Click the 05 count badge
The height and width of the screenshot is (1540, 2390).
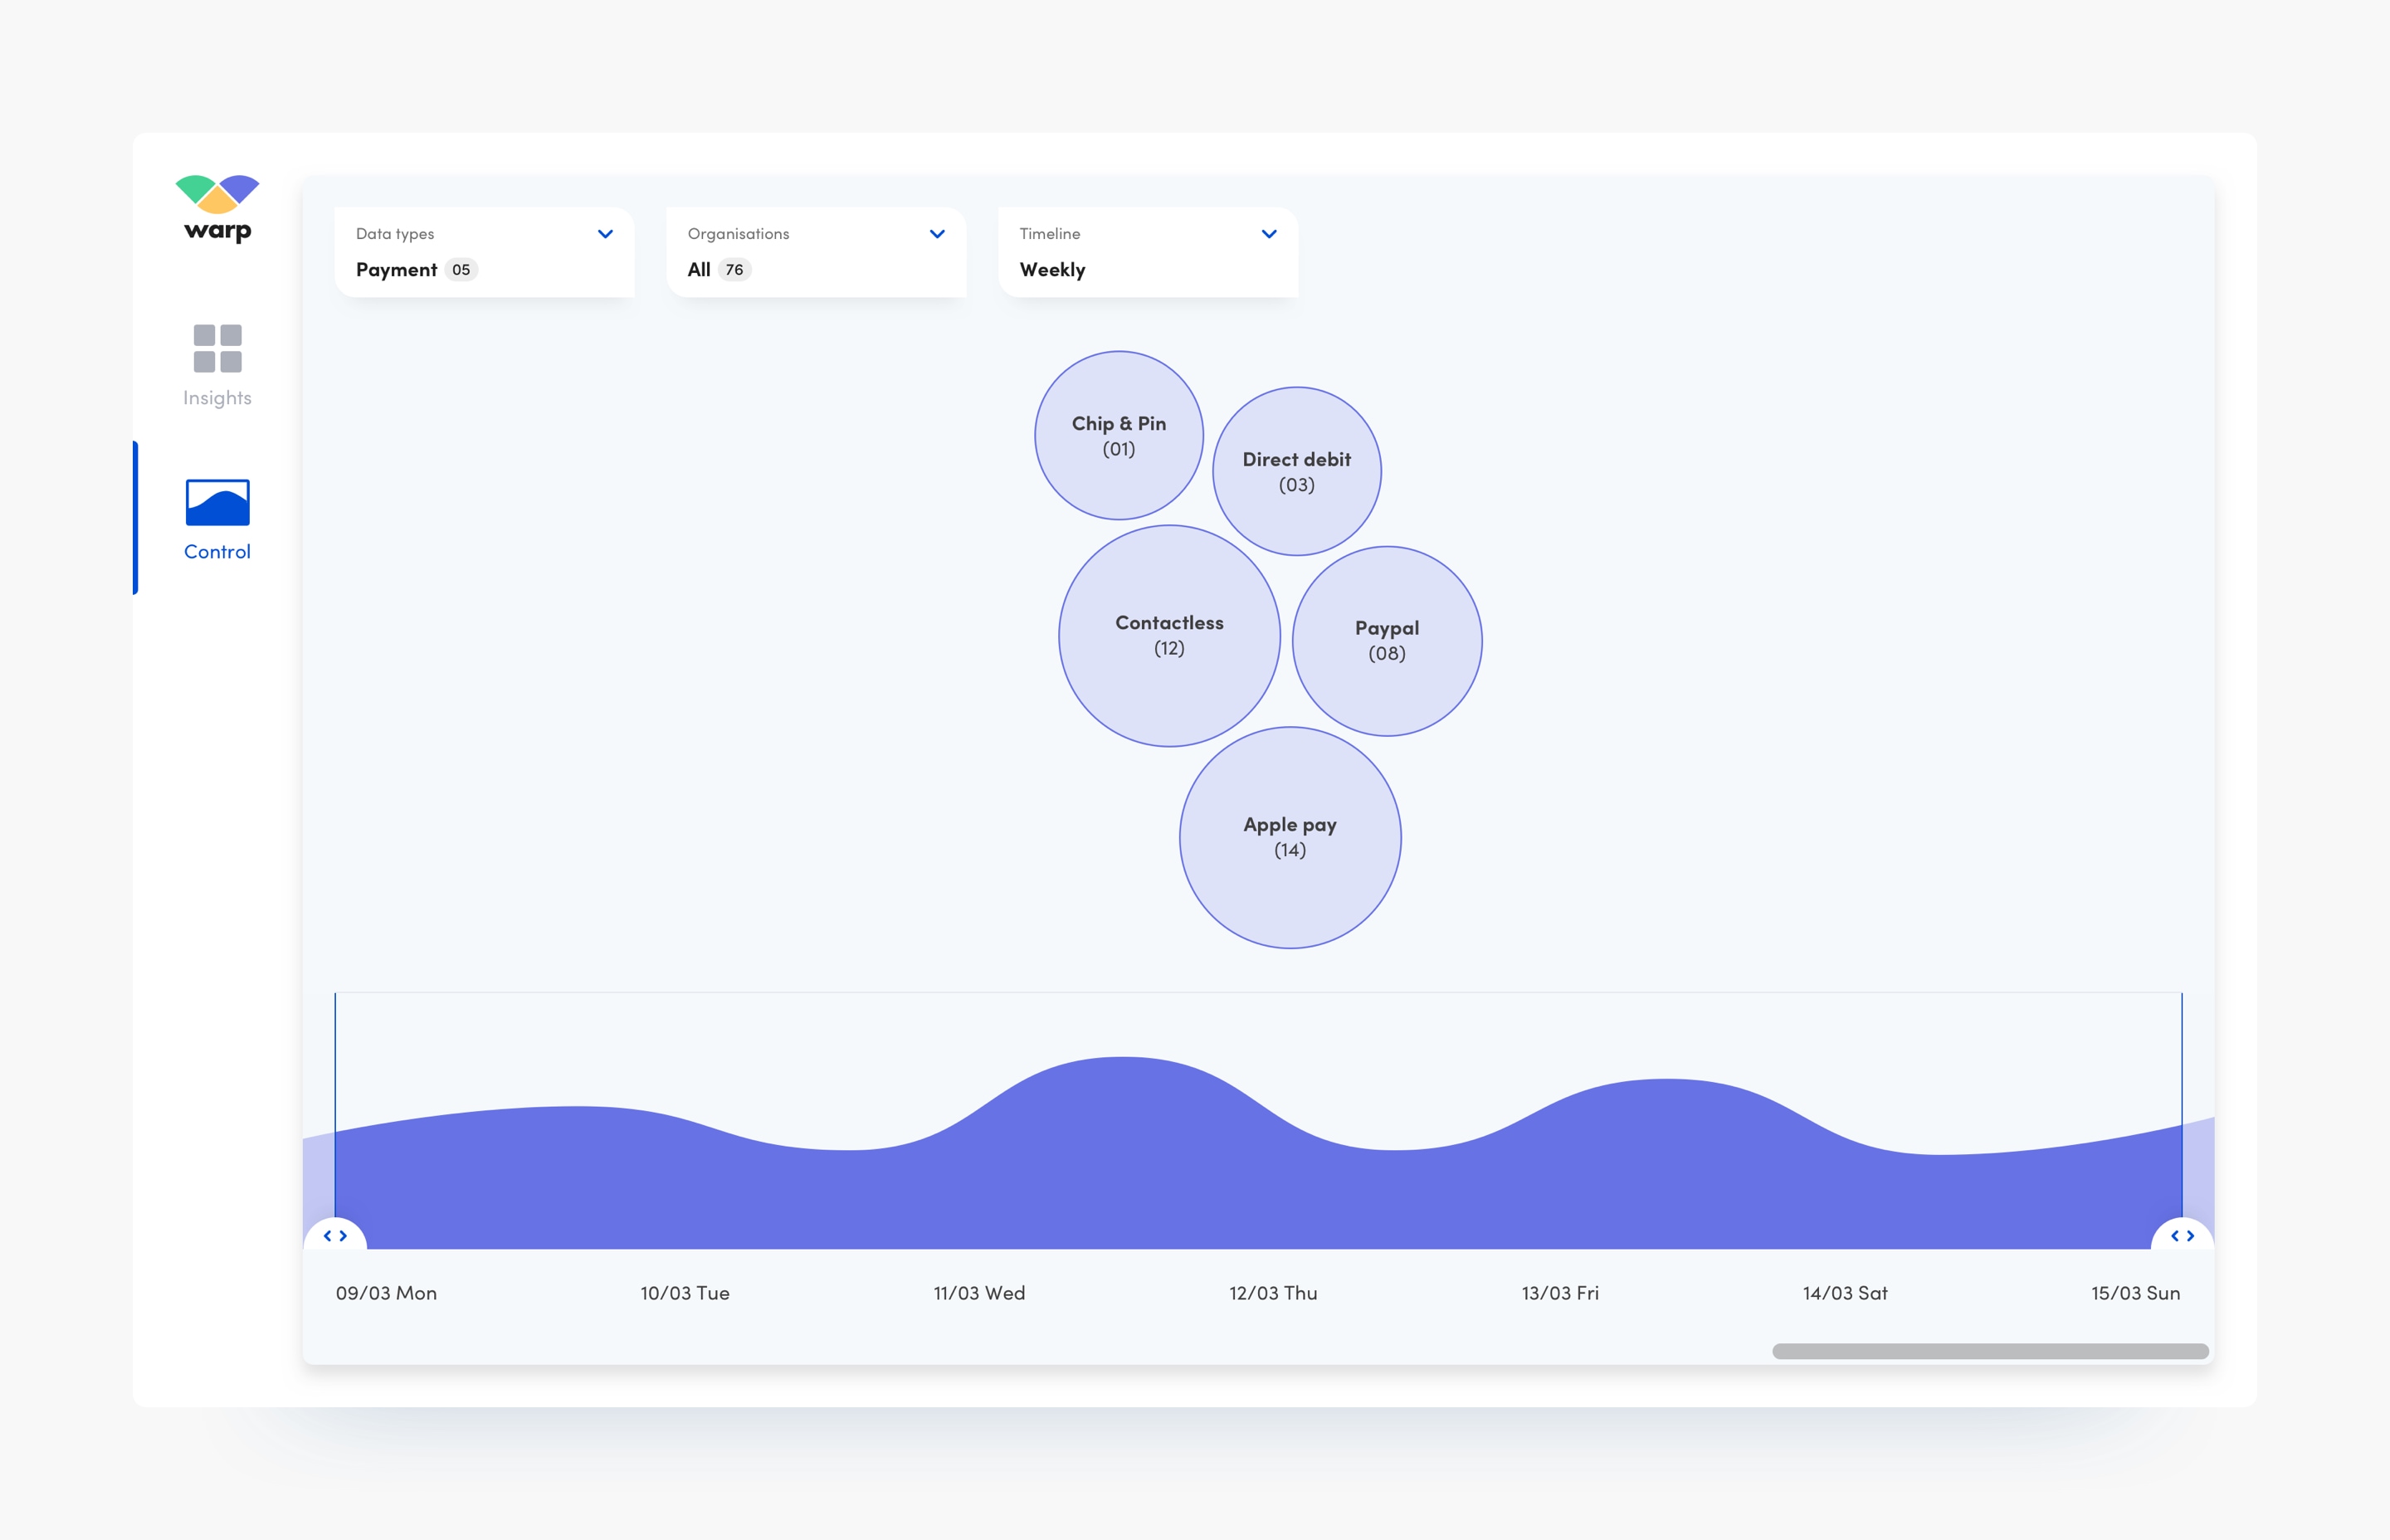click(461, 270)
